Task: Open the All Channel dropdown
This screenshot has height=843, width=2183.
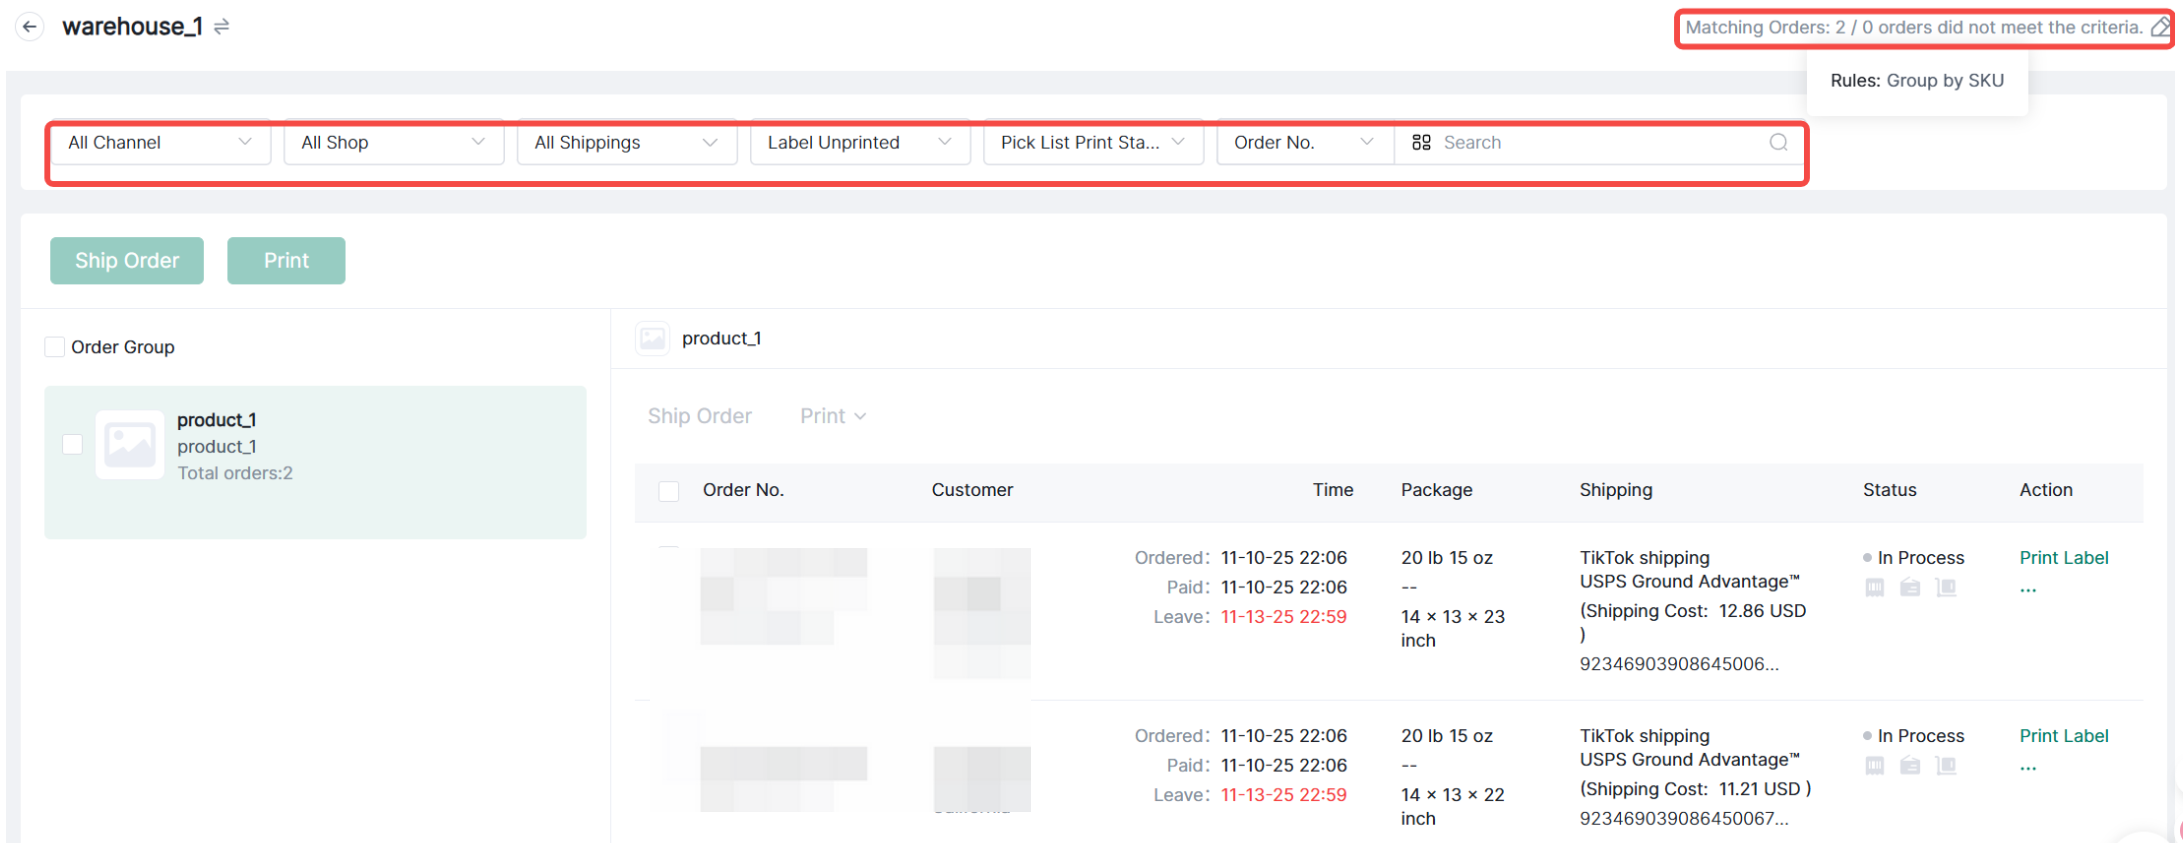Action: click(159, 143)
